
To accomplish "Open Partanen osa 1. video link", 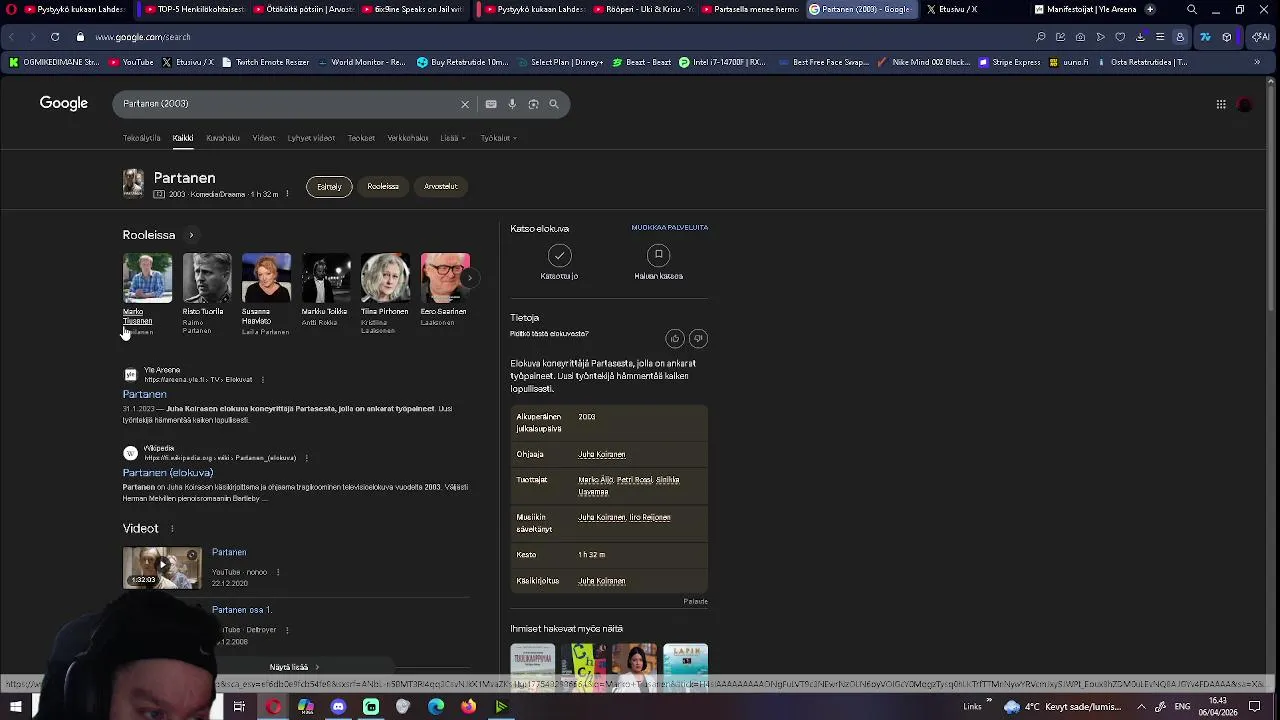I will [x=242, y=610].
